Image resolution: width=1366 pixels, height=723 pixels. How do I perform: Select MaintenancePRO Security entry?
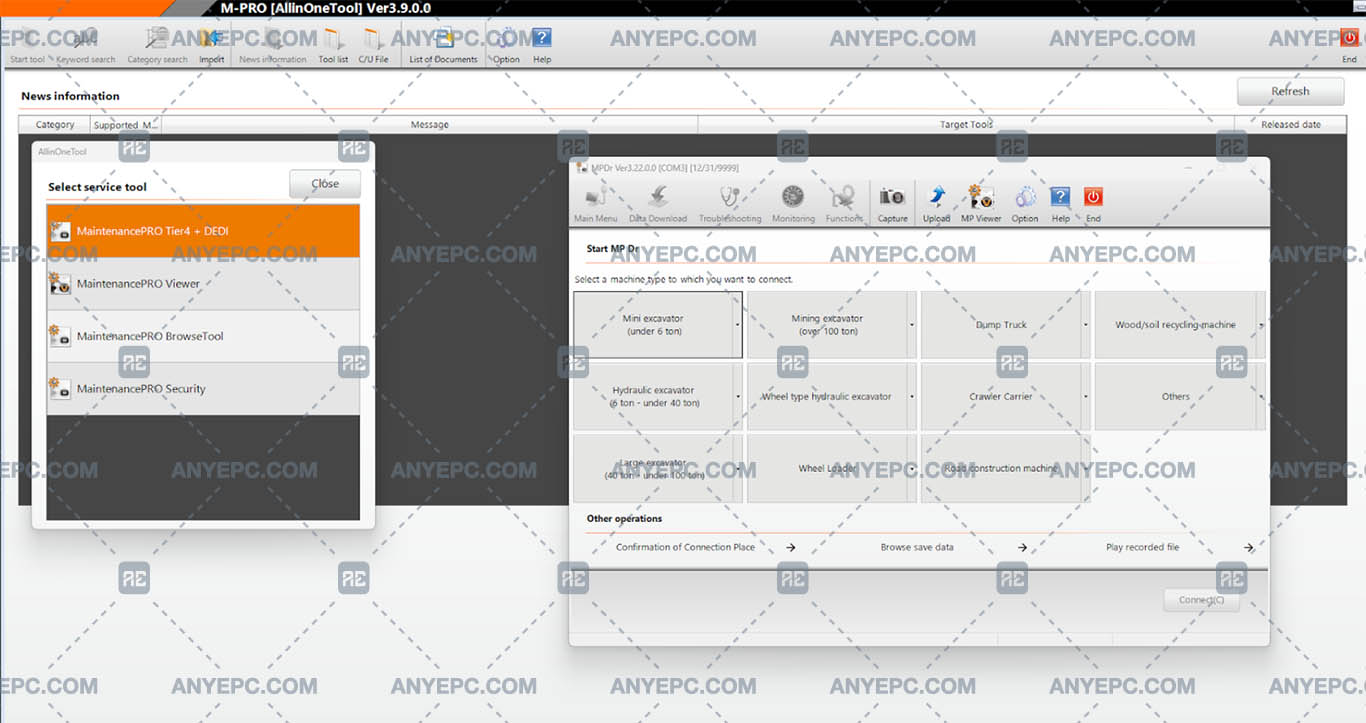[203, 389]
